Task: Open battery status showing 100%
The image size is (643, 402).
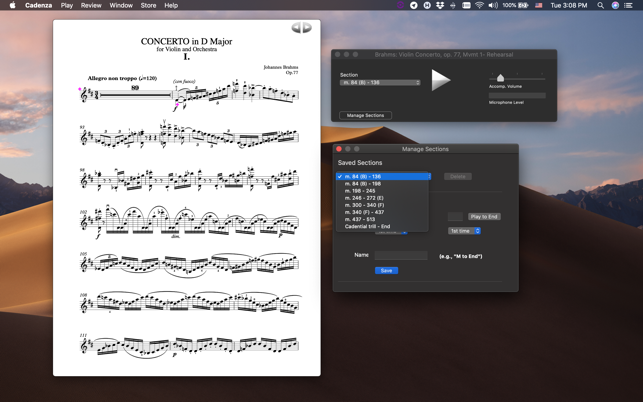Action: 515,5
